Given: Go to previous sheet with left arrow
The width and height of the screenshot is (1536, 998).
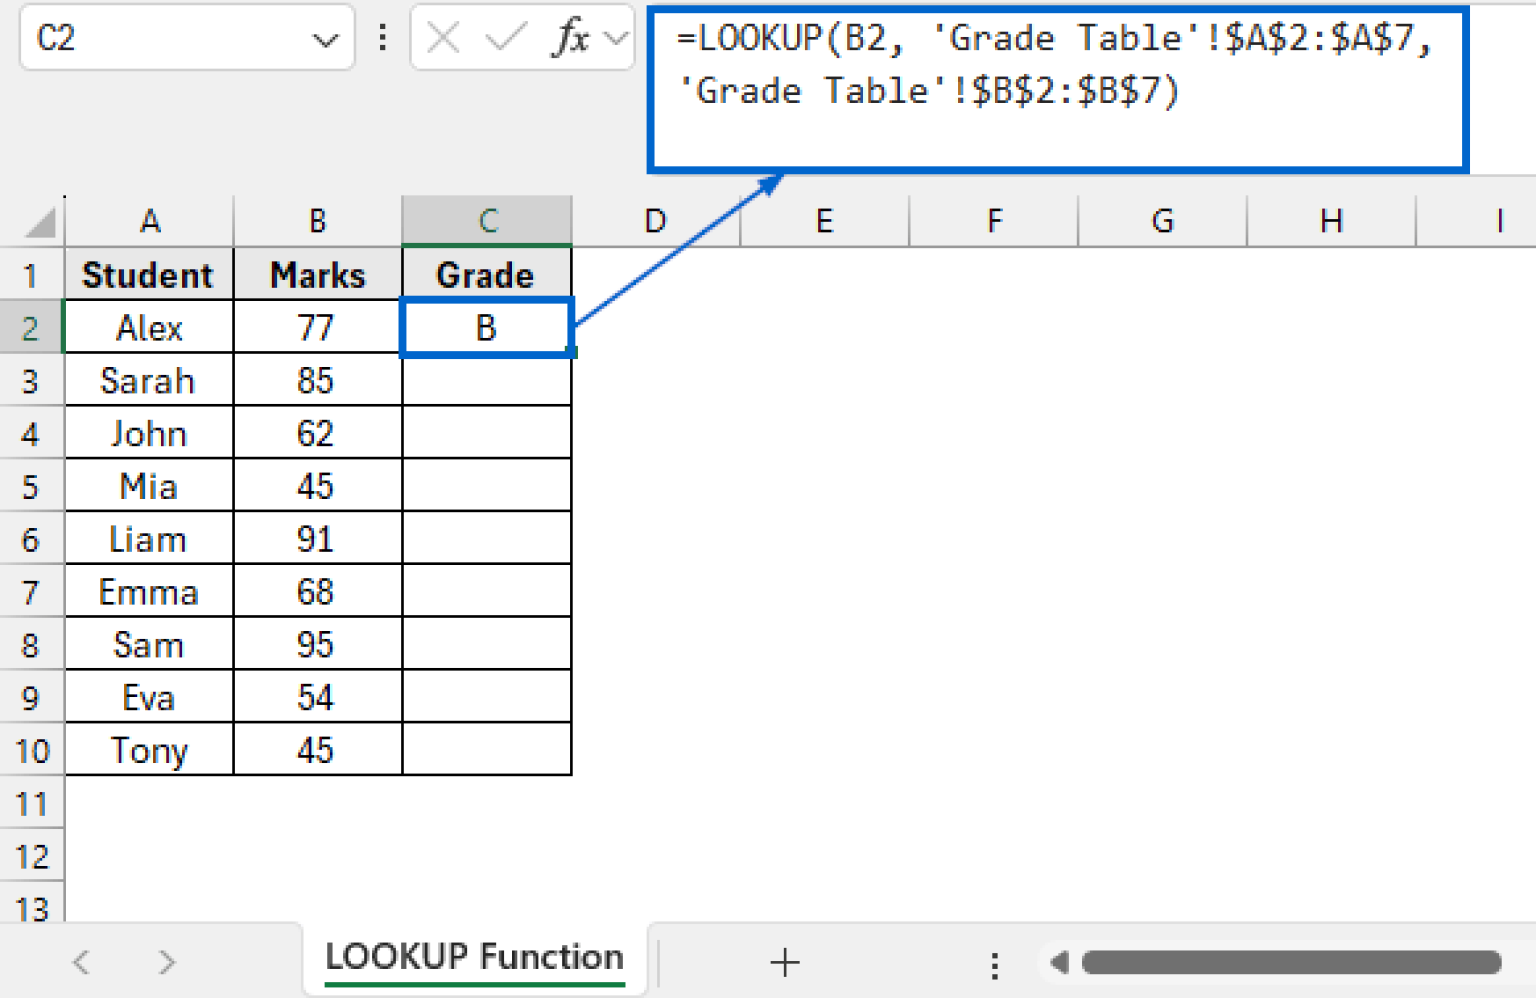Looking at the screenshot, I should pyautogui.click(x=82, y=962).
